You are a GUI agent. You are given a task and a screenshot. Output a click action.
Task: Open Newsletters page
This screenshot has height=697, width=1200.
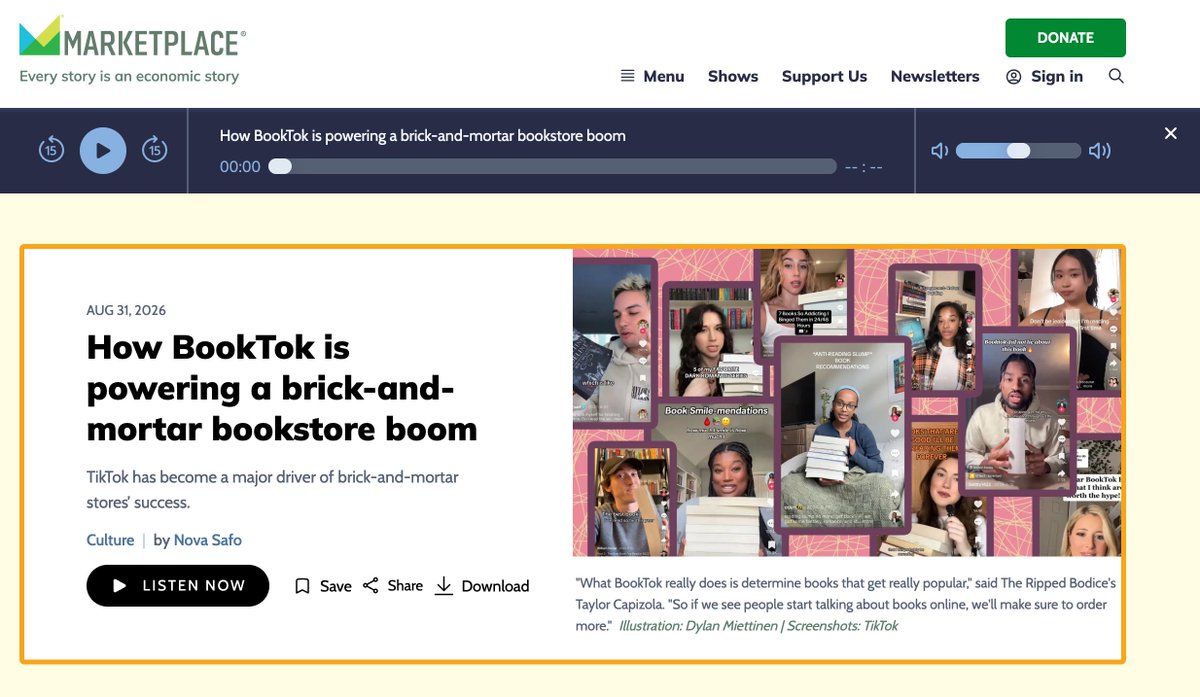point(935,76)
